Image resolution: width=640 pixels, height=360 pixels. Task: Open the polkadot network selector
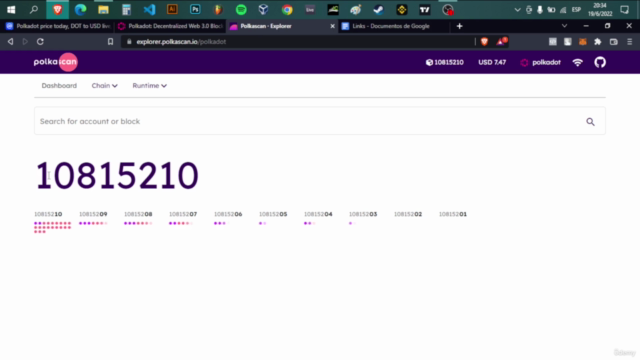click(541, 62)
